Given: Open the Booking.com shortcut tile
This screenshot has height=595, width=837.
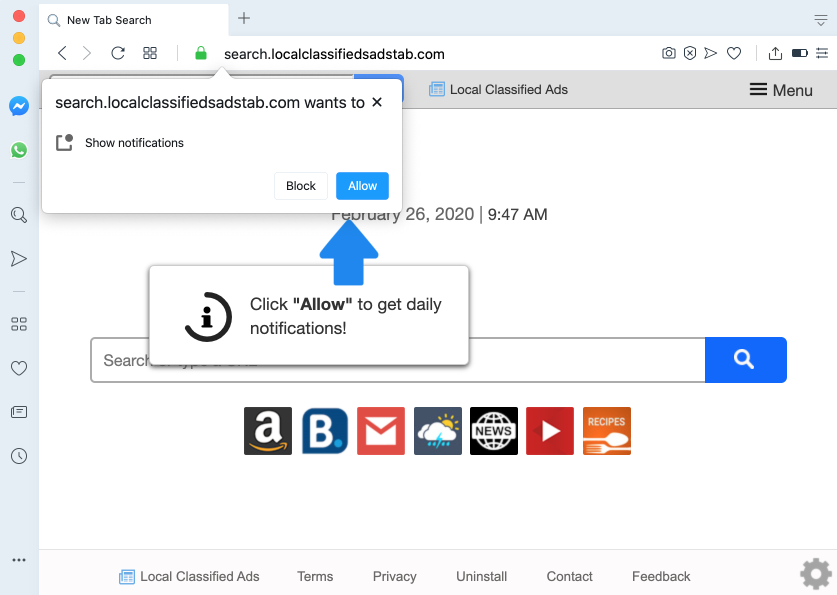Looking at the screenshot, I should click(324, 431).
